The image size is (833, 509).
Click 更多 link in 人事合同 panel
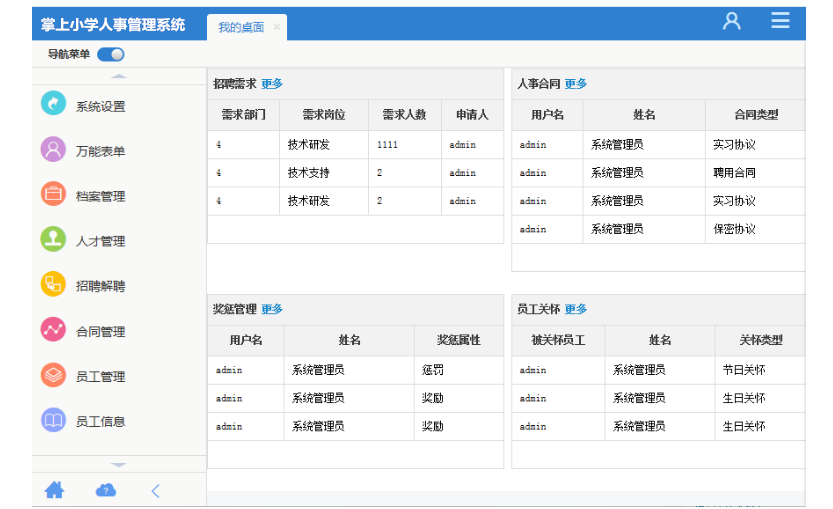(576, 83)
